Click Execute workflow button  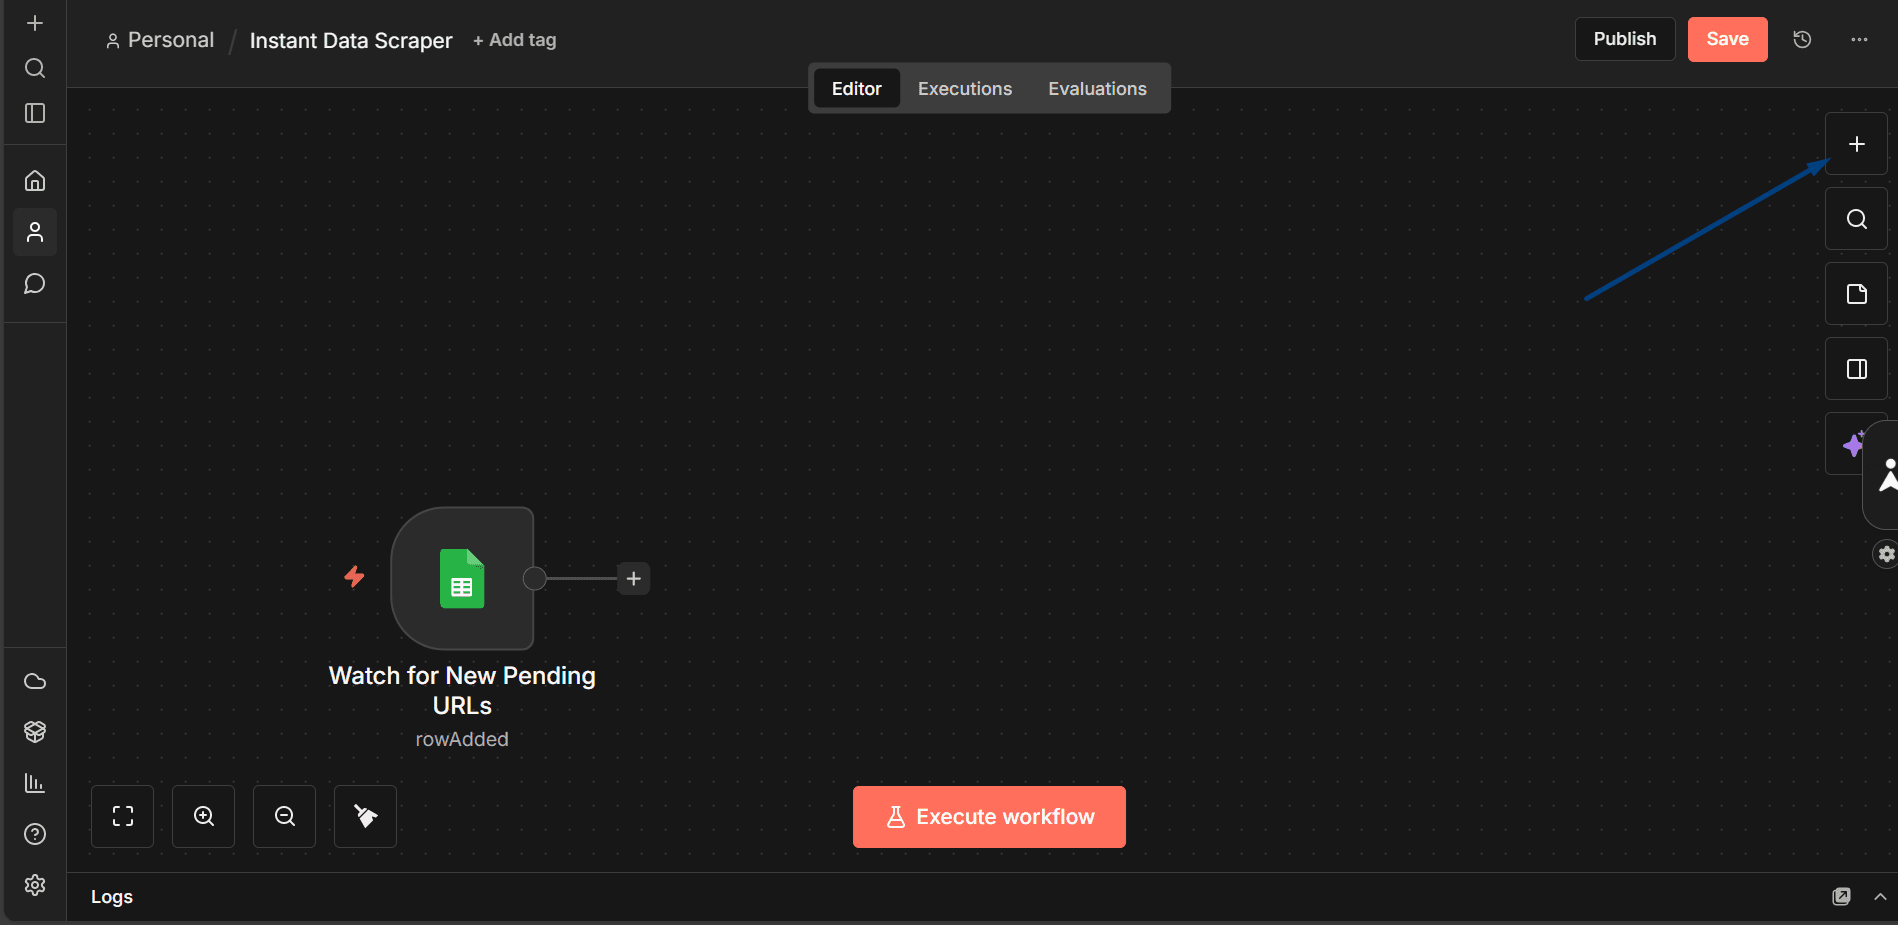(989, 817)
